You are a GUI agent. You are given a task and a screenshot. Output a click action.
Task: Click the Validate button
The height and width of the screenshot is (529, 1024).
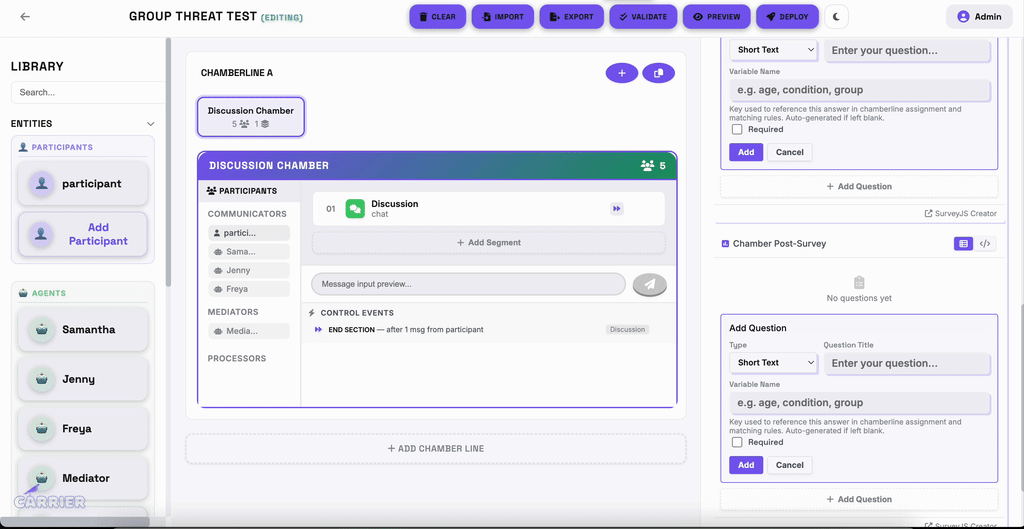click(643, 17)
